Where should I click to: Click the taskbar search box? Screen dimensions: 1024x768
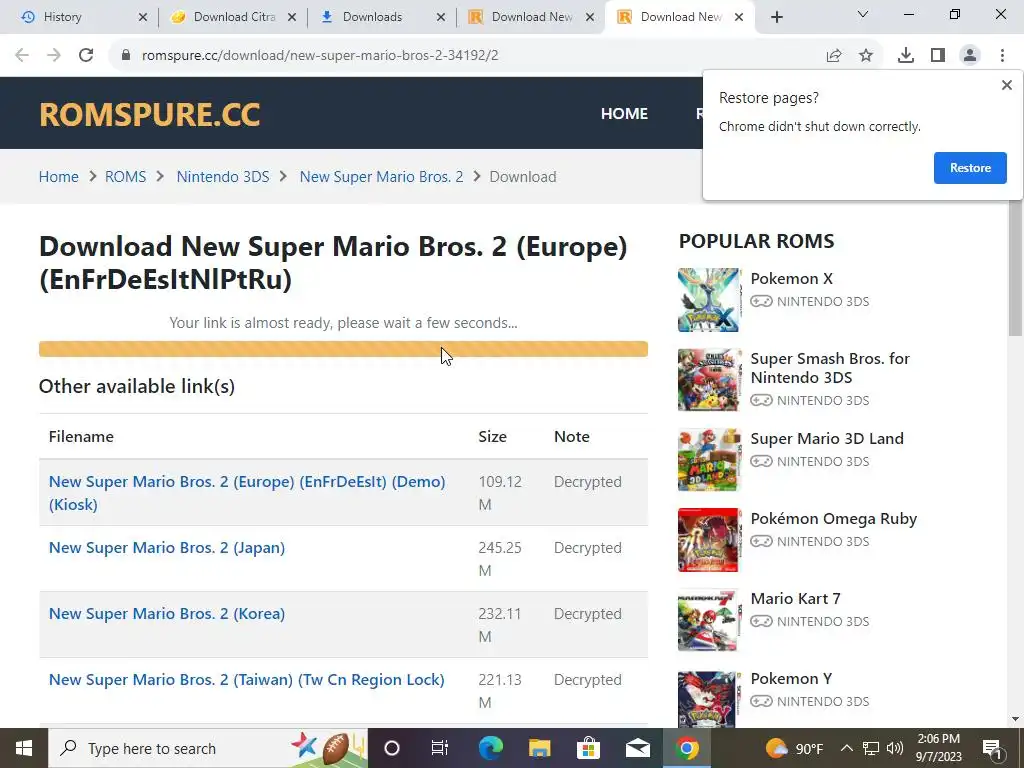coord(208,748)
